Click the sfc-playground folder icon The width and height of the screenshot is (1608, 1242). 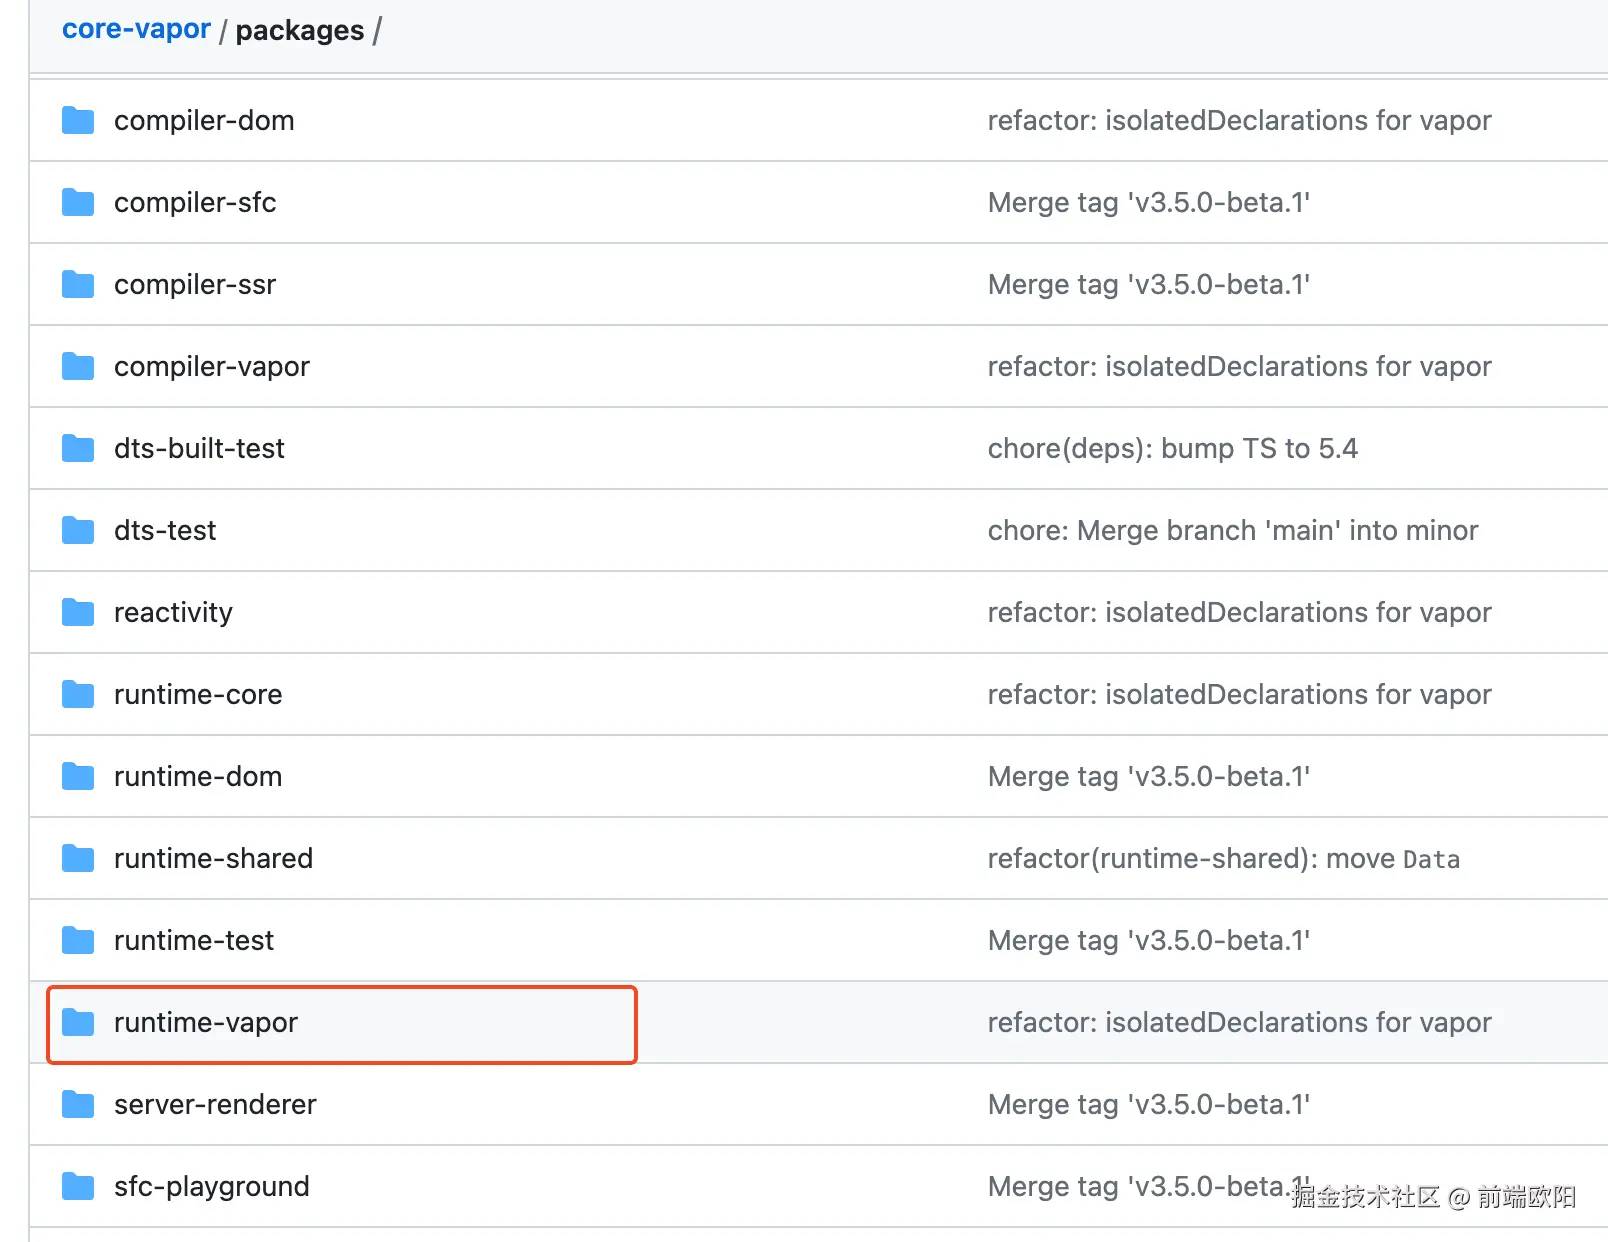click(78, 1187)
